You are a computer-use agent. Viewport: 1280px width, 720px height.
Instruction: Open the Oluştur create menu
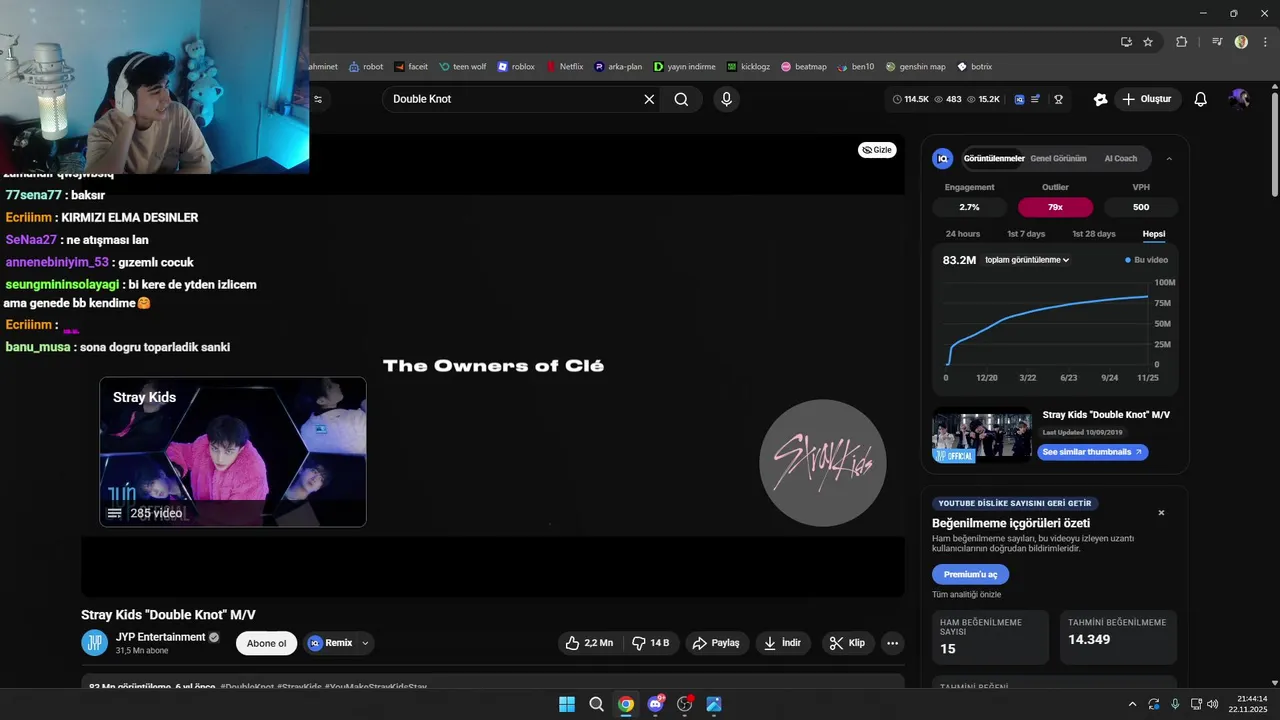click(x=1147, y=99)
